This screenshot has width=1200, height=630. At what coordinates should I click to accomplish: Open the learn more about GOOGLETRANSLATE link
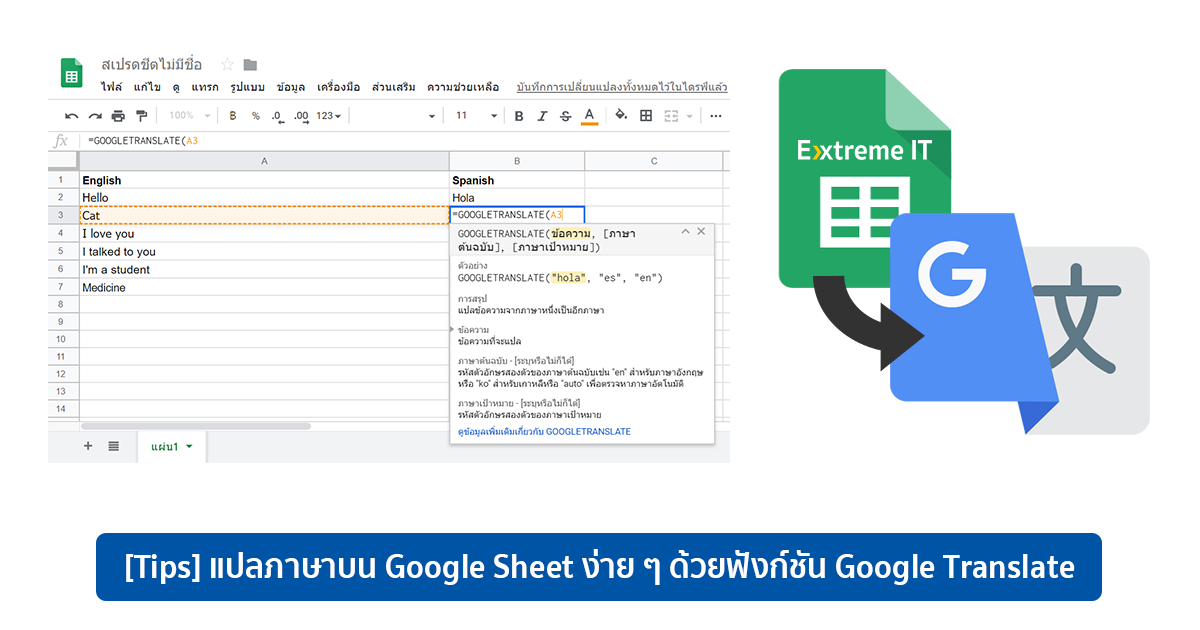point(544,431)
